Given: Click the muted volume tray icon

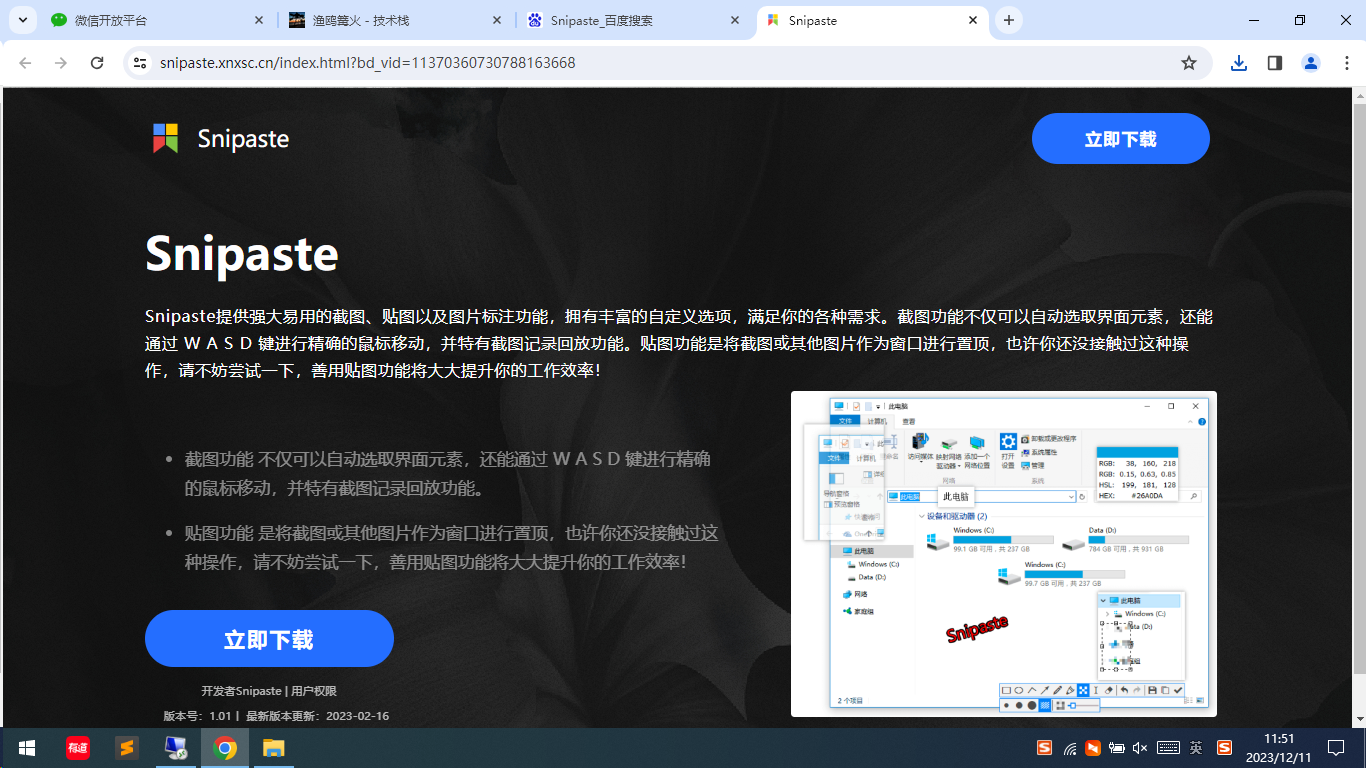Looking at the screenshot, I should click(1141, 748).
